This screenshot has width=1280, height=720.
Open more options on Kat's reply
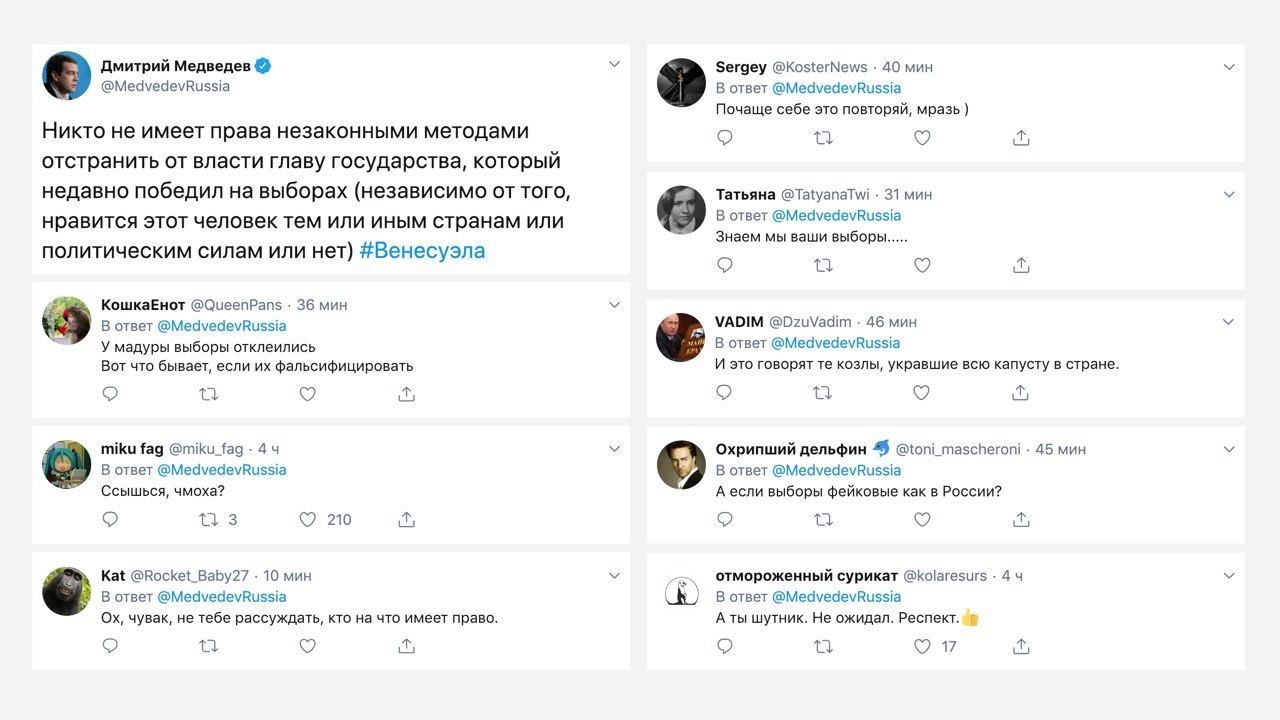tap(615, 576)
